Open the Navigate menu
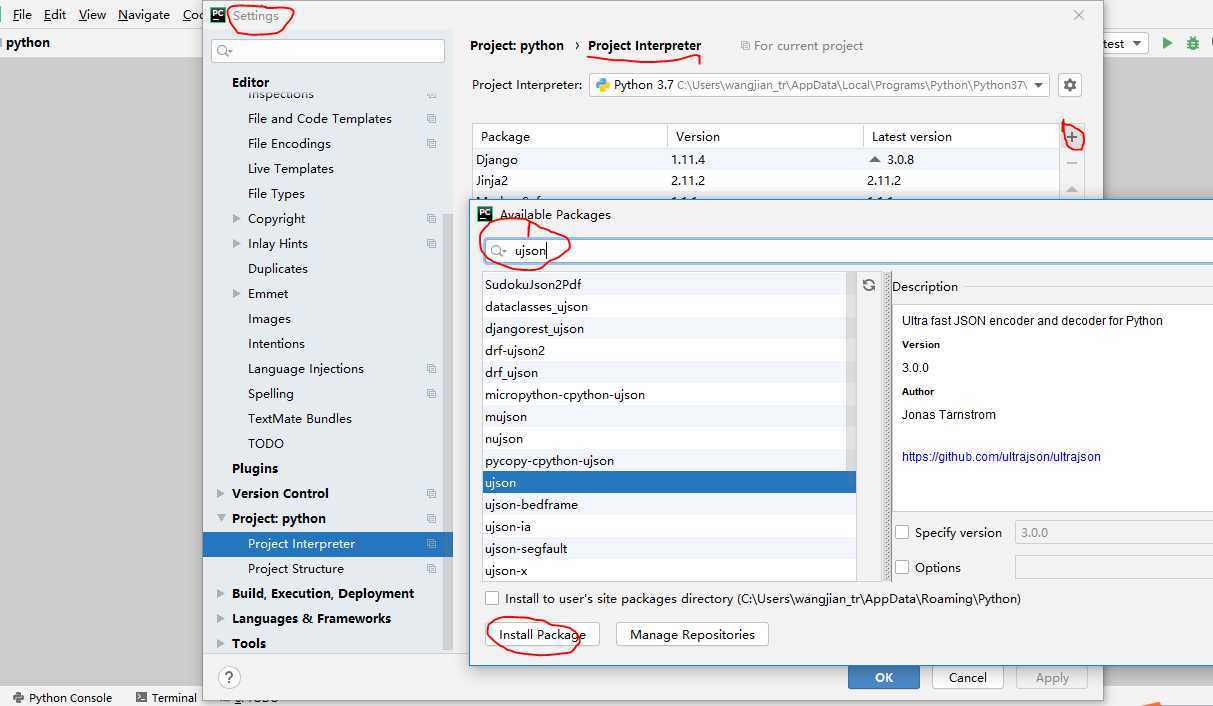The height and width of the screenshot is (706, 1213). 144,15
